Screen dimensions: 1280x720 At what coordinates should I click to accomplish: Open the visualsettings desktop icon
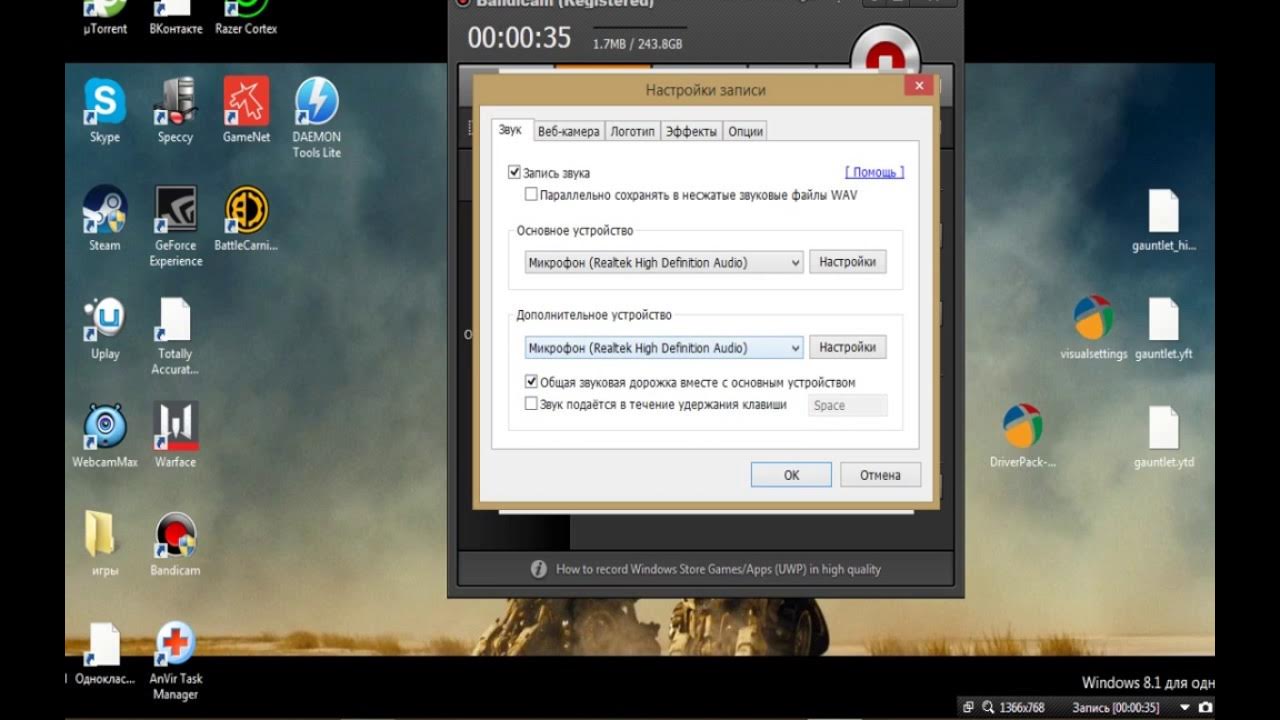(x=1093, y=328)
